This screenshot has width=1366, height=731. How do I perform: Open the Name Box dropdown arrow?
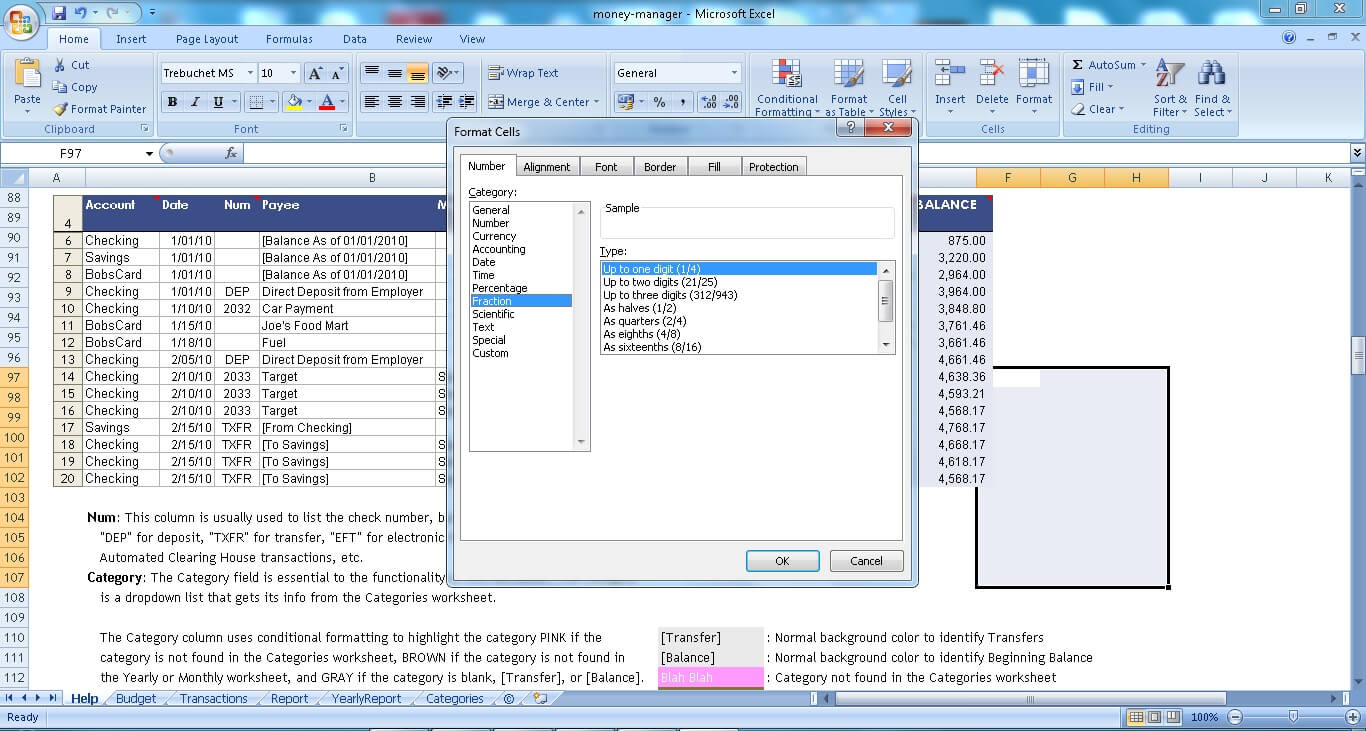click(x=150, y=154)
